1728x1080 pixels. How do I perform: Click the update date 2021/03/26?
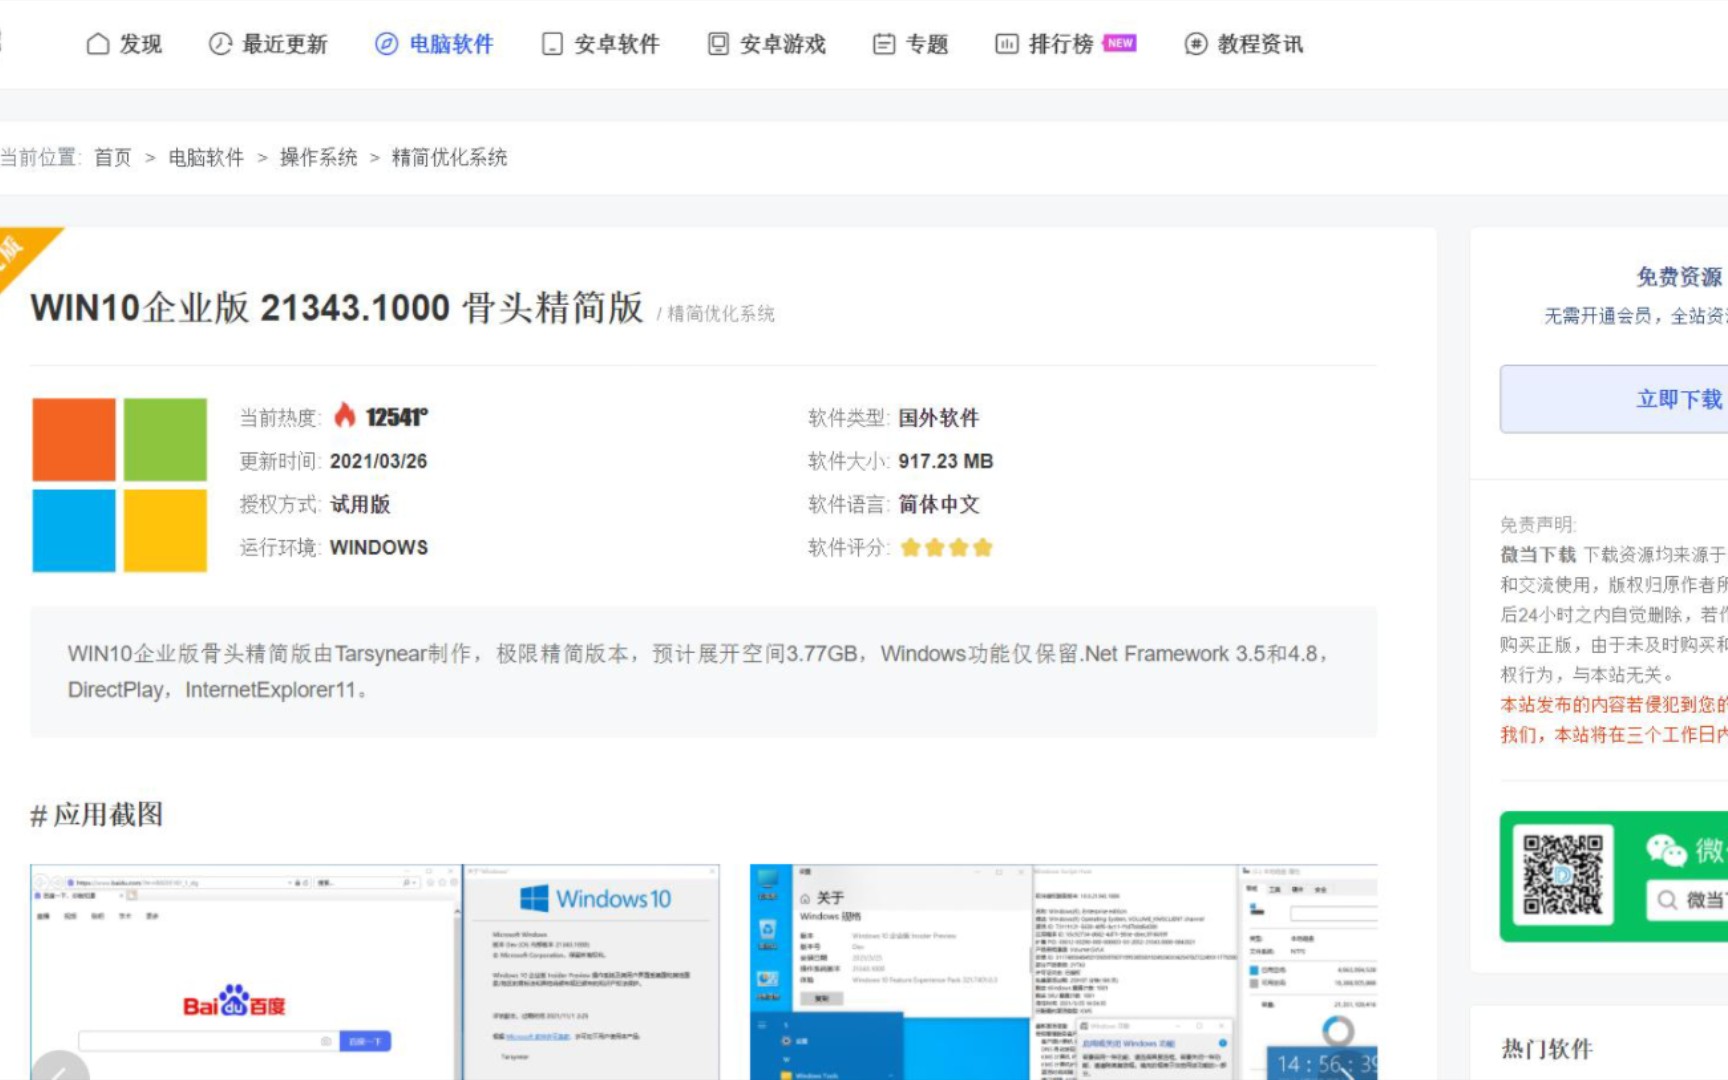click(378, 461)
